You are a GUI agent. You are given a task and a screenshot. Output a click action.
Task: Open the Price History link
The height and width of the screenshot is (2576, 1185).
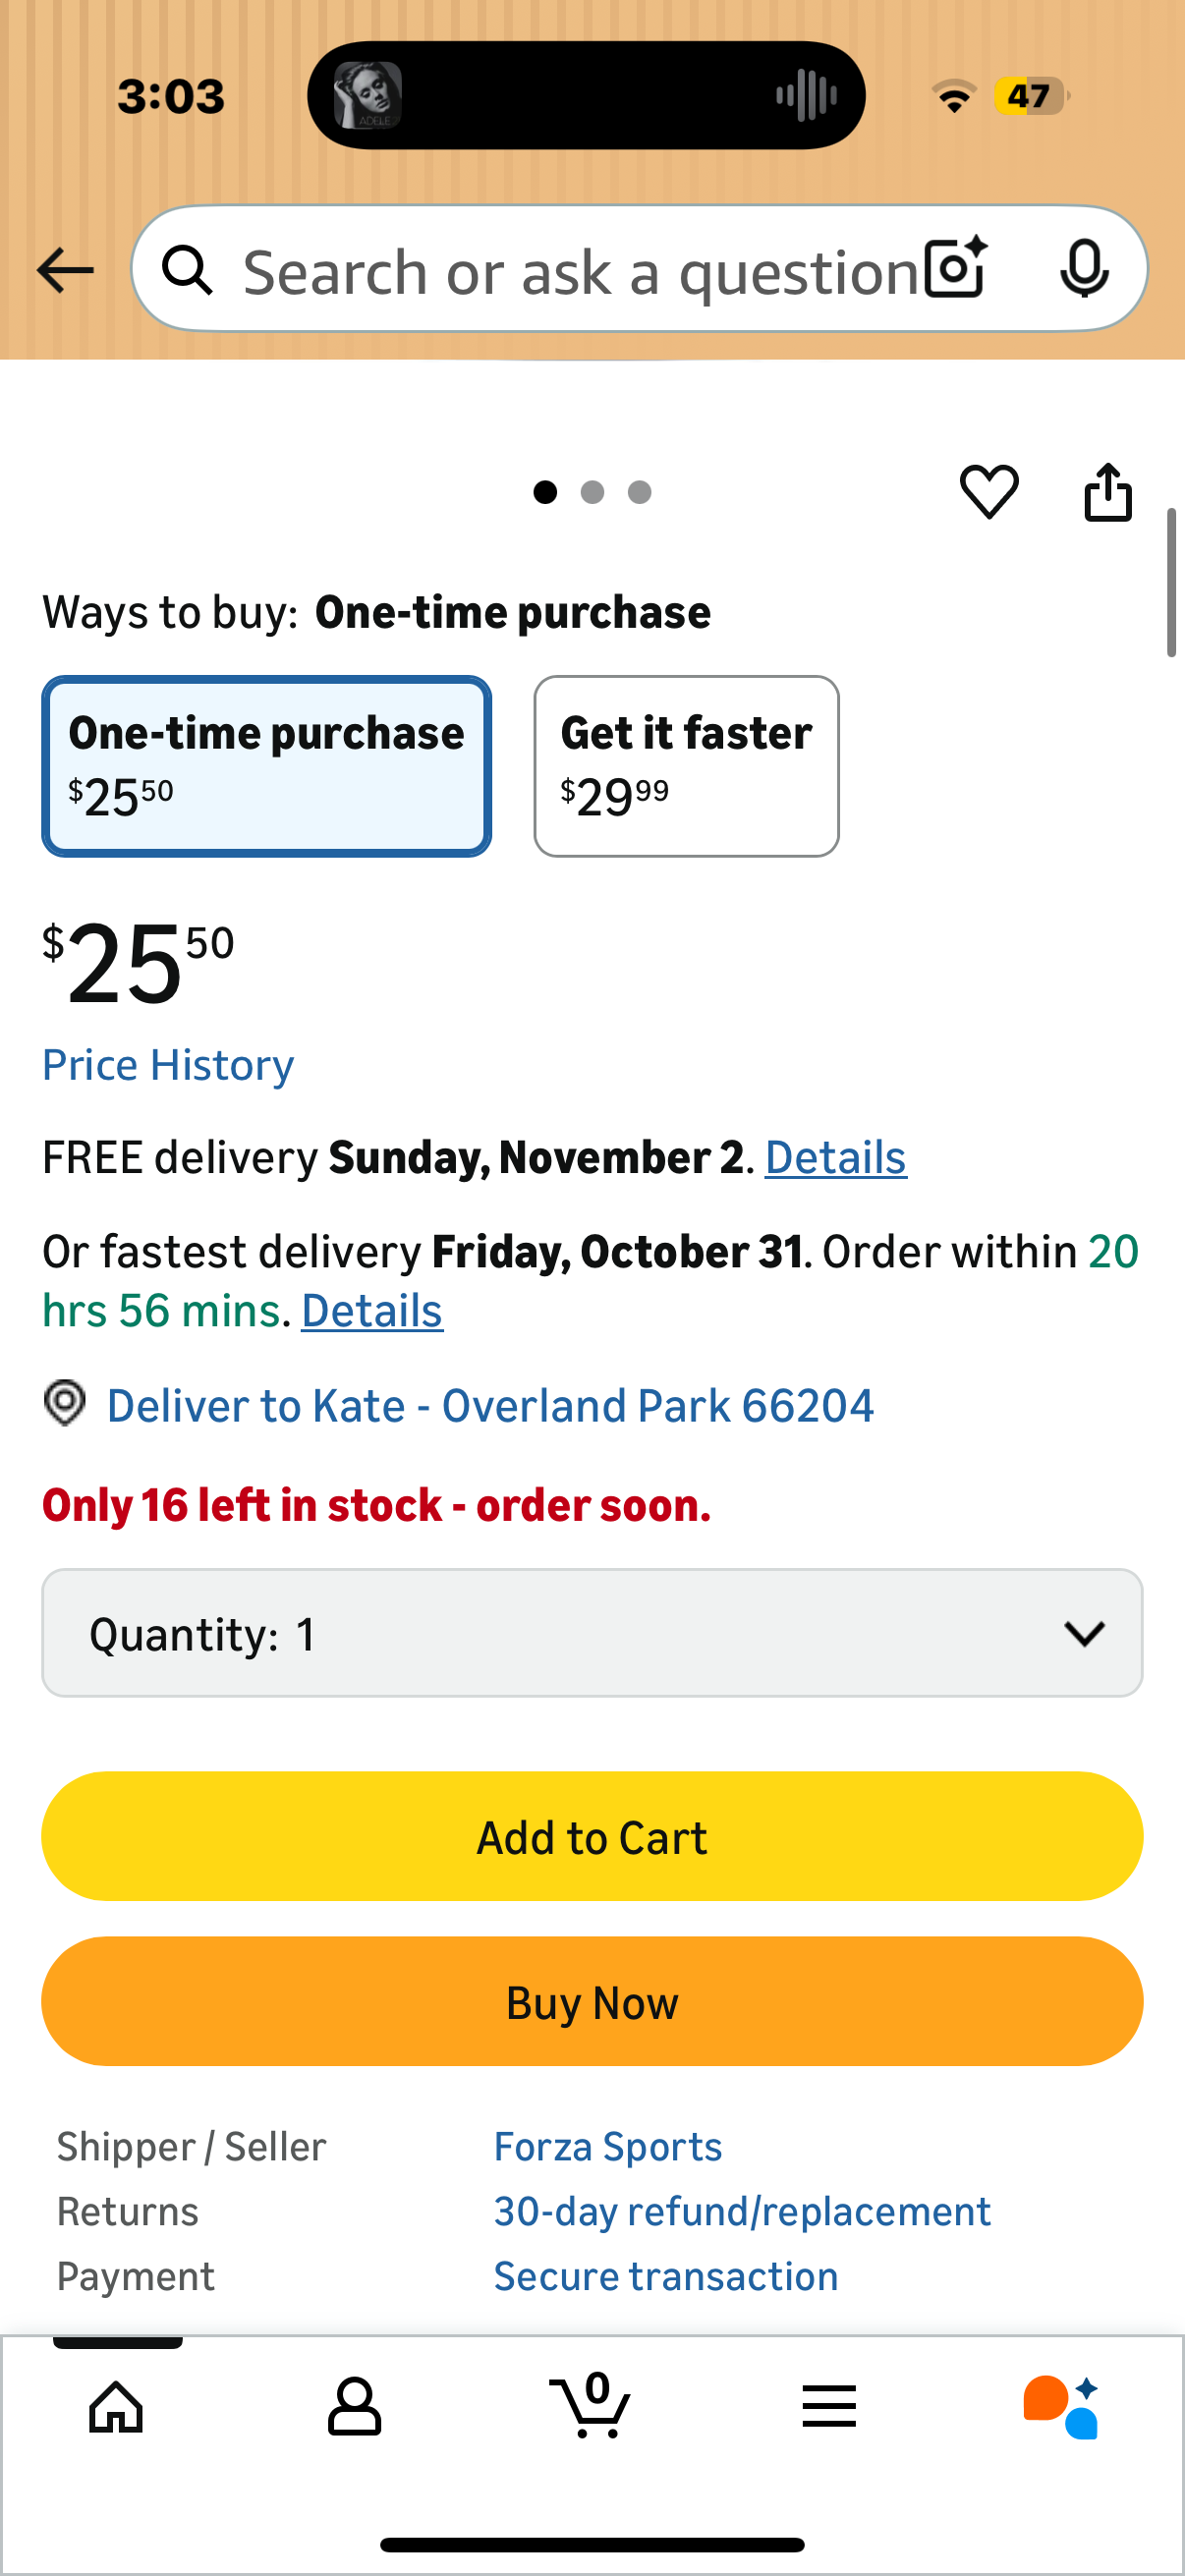tap(168, 1065)
